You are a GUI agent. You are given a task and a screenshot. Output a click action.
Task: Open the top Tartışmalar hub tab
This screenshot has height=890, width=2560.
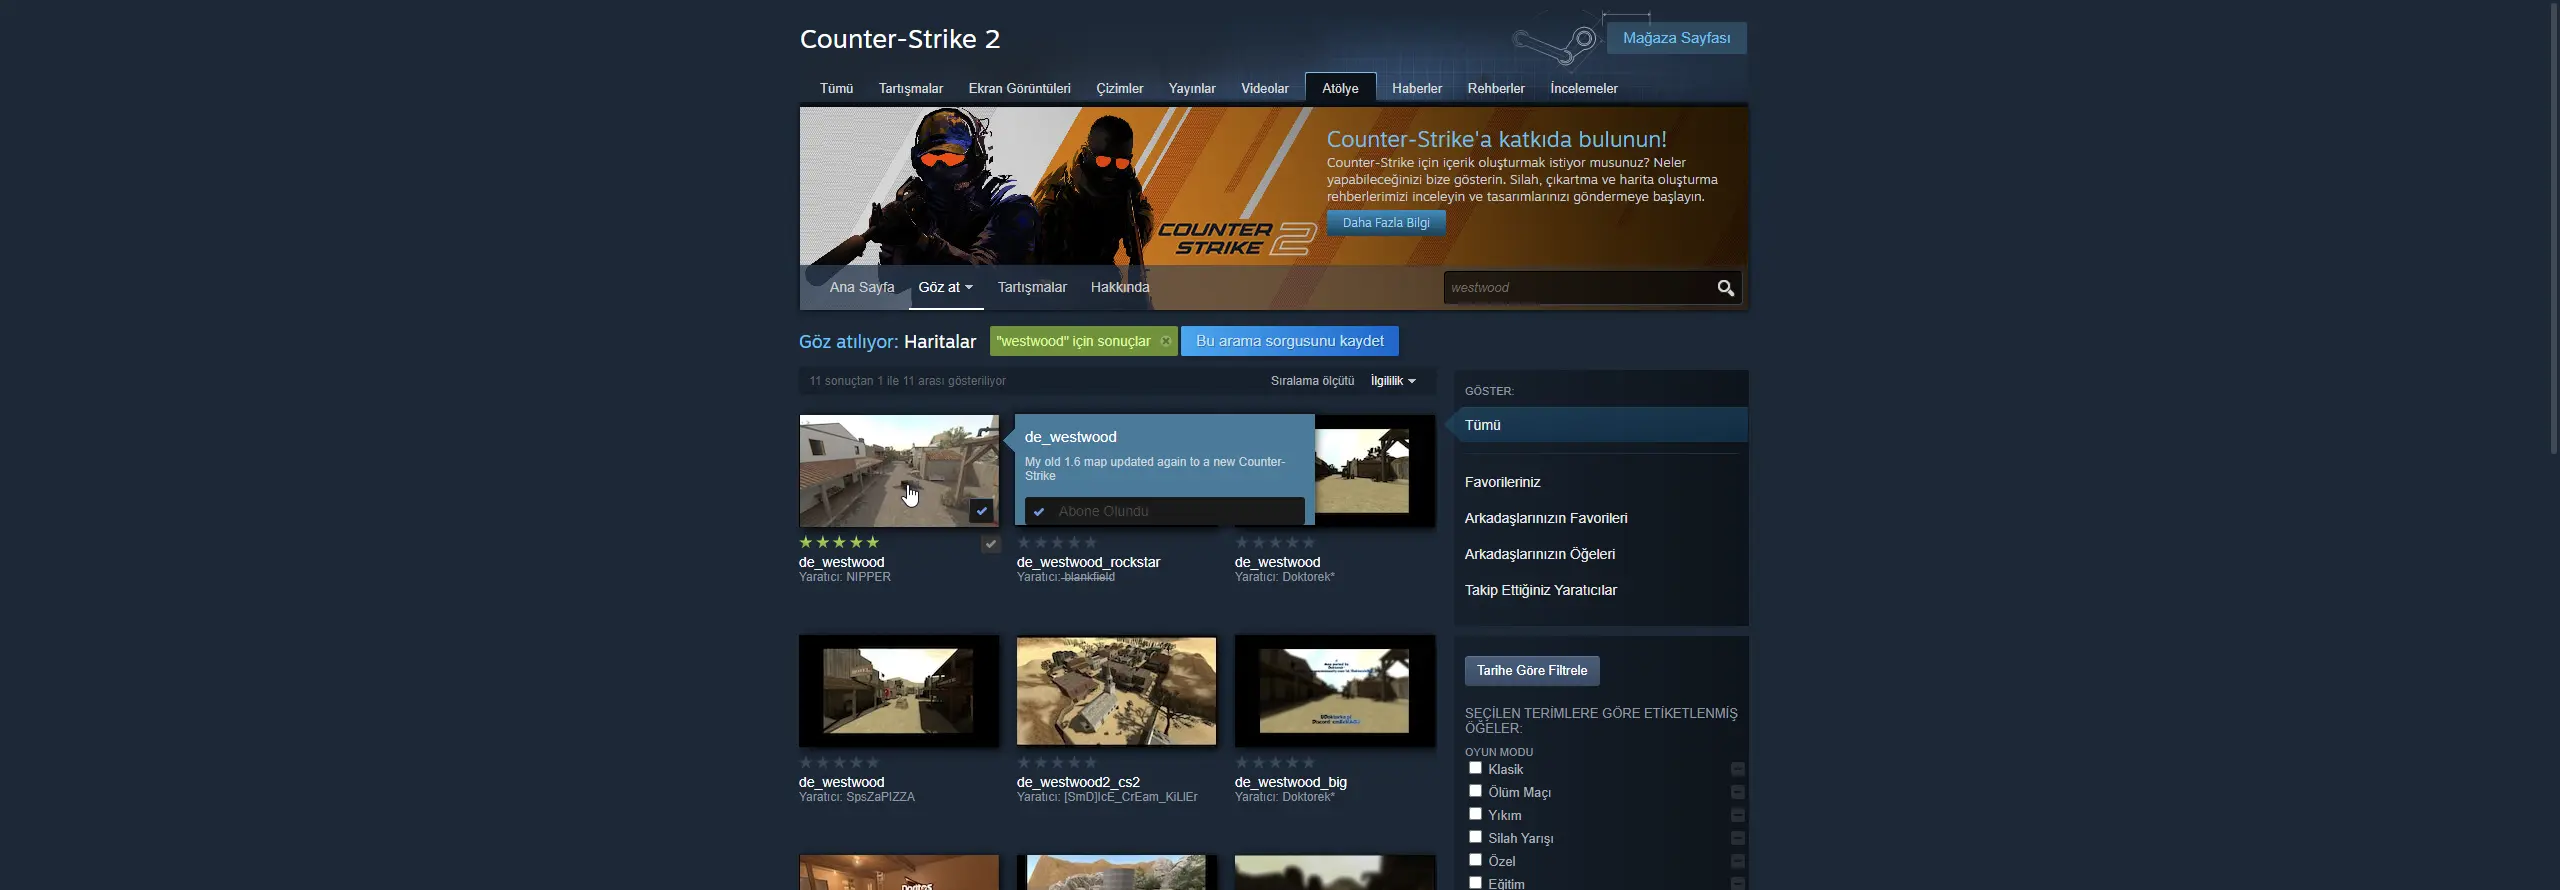tap(910, 88)
